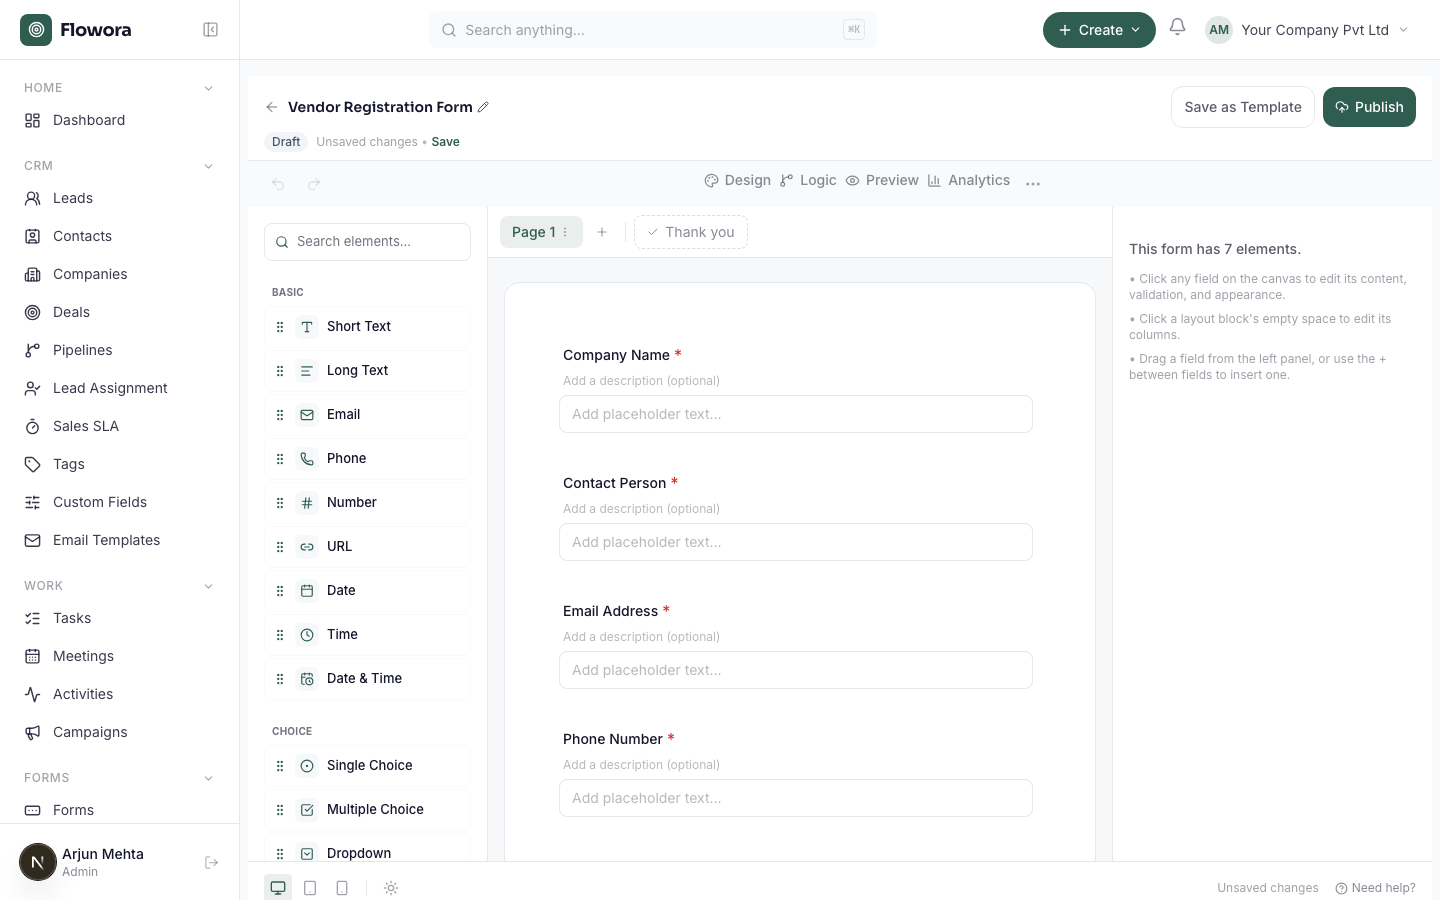Click the Save link

pyautogui.click(x=446, y=142)
